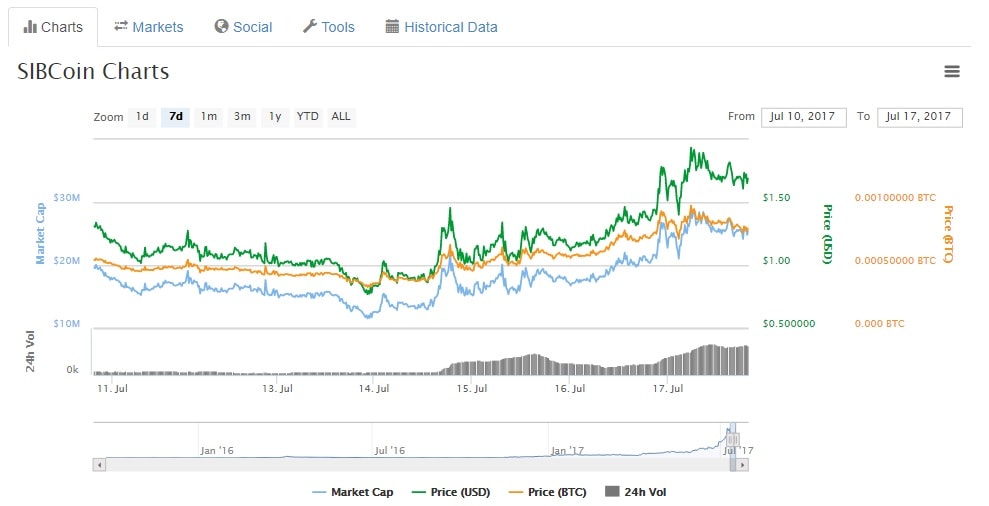Select the 1m zoom range
Screen dimensions: 989x506
pos(208,117)
